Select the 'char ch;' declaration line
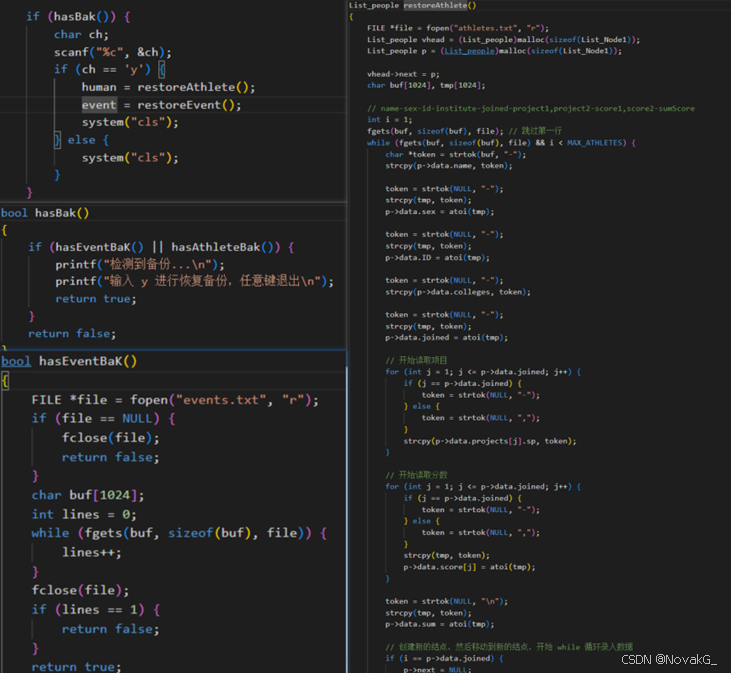Screen dimensions: 731x673 [x=81, y=34]
